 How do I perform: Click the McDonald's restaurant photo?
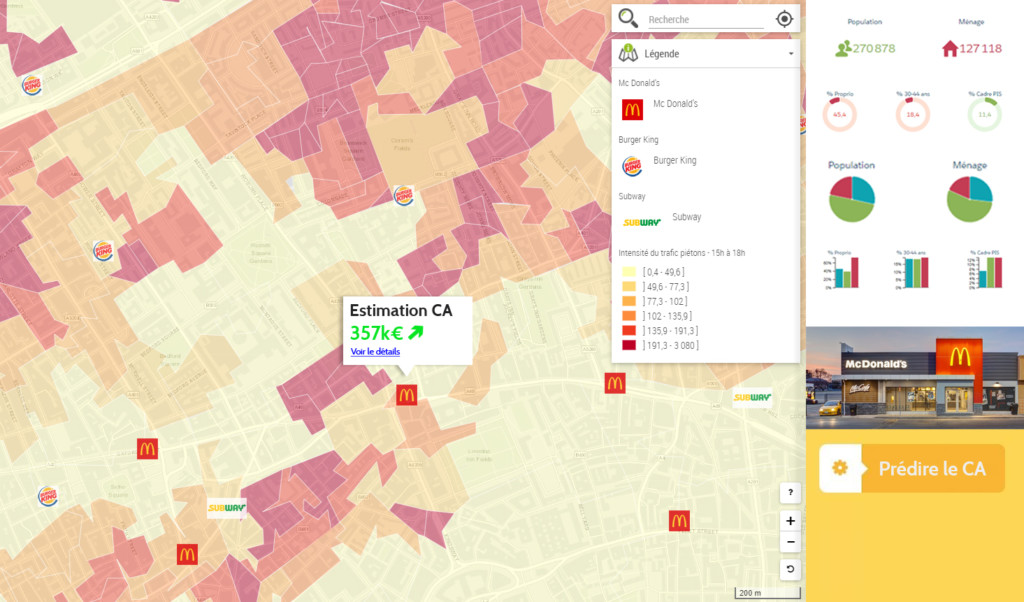[x=914, y=377]
